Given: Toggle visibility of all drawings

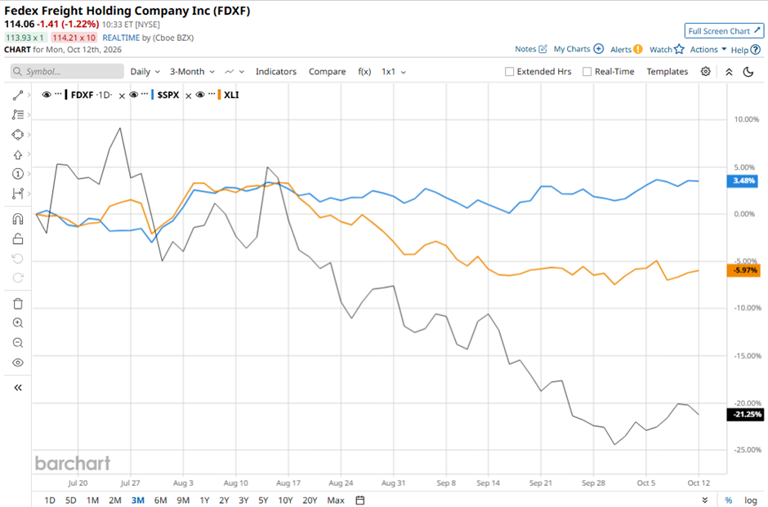Looking at the screenshot, I should [18, 362].
